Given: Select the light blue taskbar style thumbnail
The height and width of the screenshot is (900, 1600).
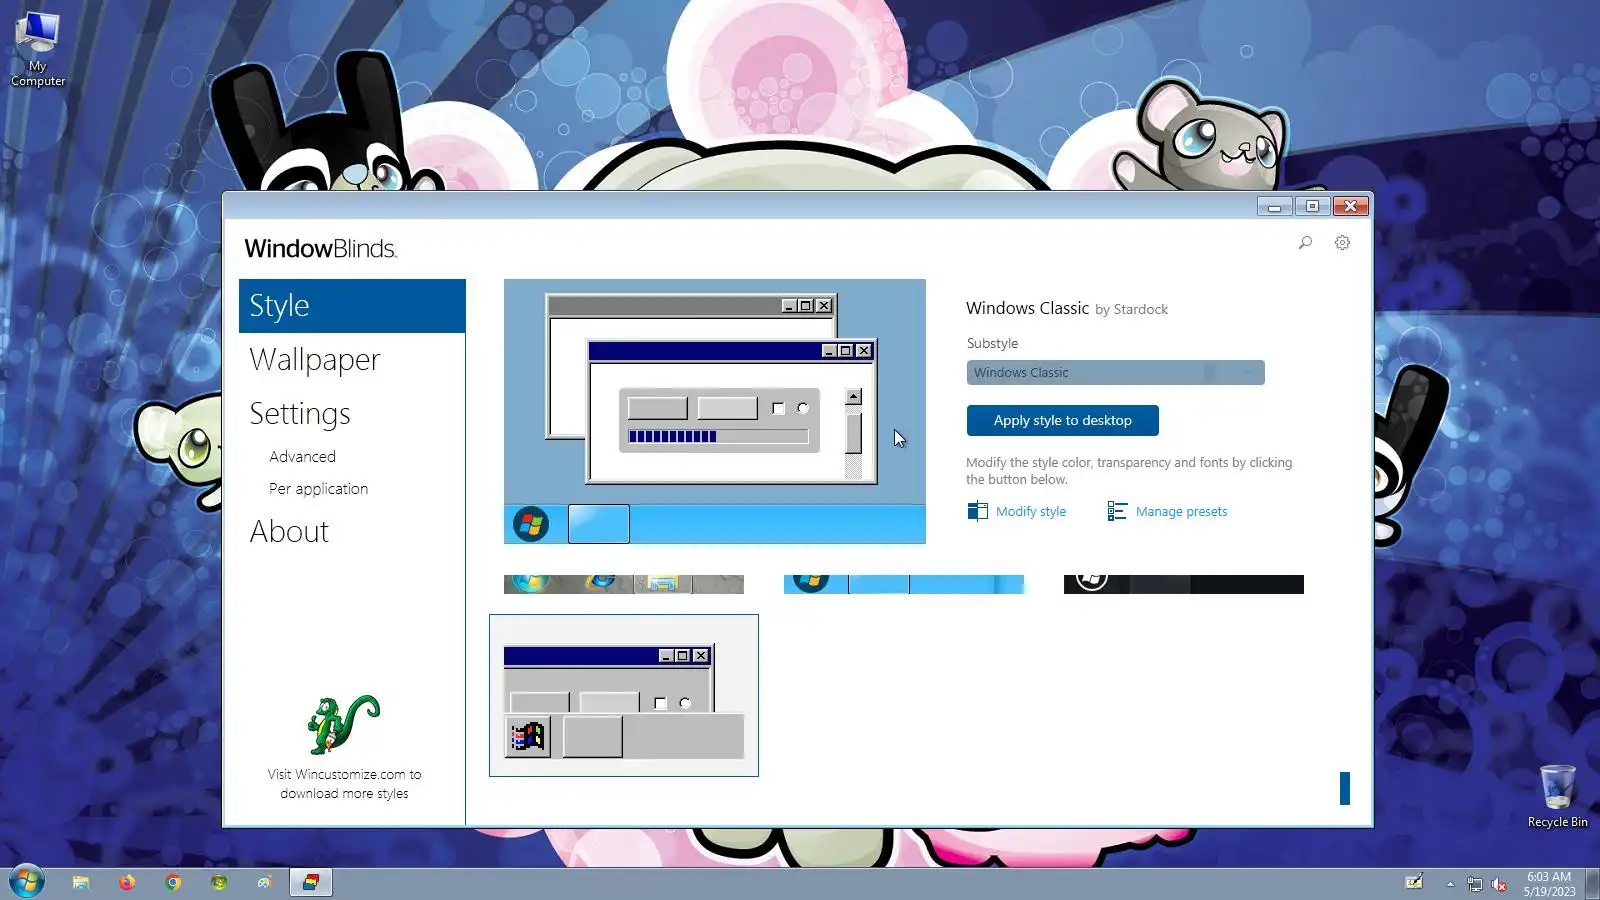Looking at the screenshot, I should point(904,584).
